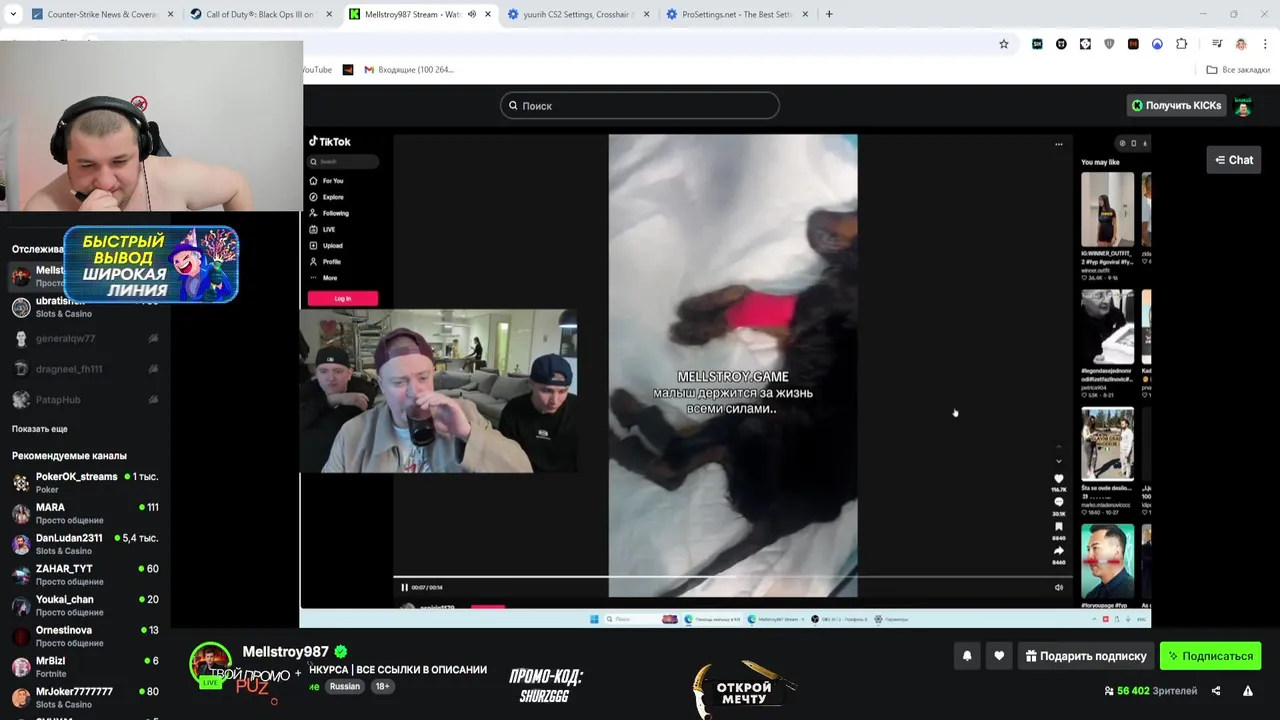This screenshot has width=1280, height=720.
Task: Open the shield extension icon
Action: click(x=1109, y=44)
